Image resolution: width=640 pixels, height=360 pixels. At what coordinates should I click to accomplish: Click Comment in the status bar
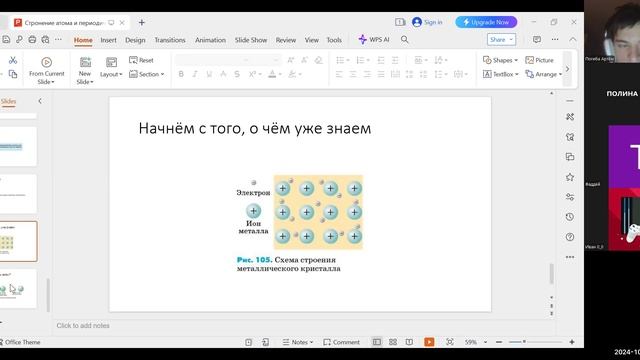(x=341, y=342)
